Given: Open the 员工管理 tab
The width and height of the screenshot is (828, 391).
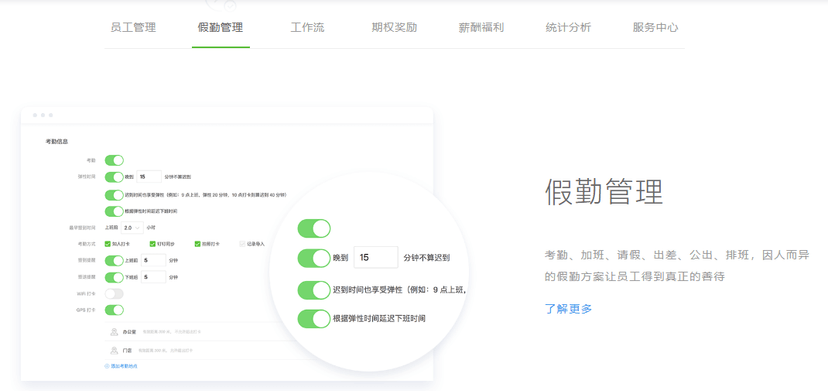Looking at the screenshot, I should tap(133, 27).
